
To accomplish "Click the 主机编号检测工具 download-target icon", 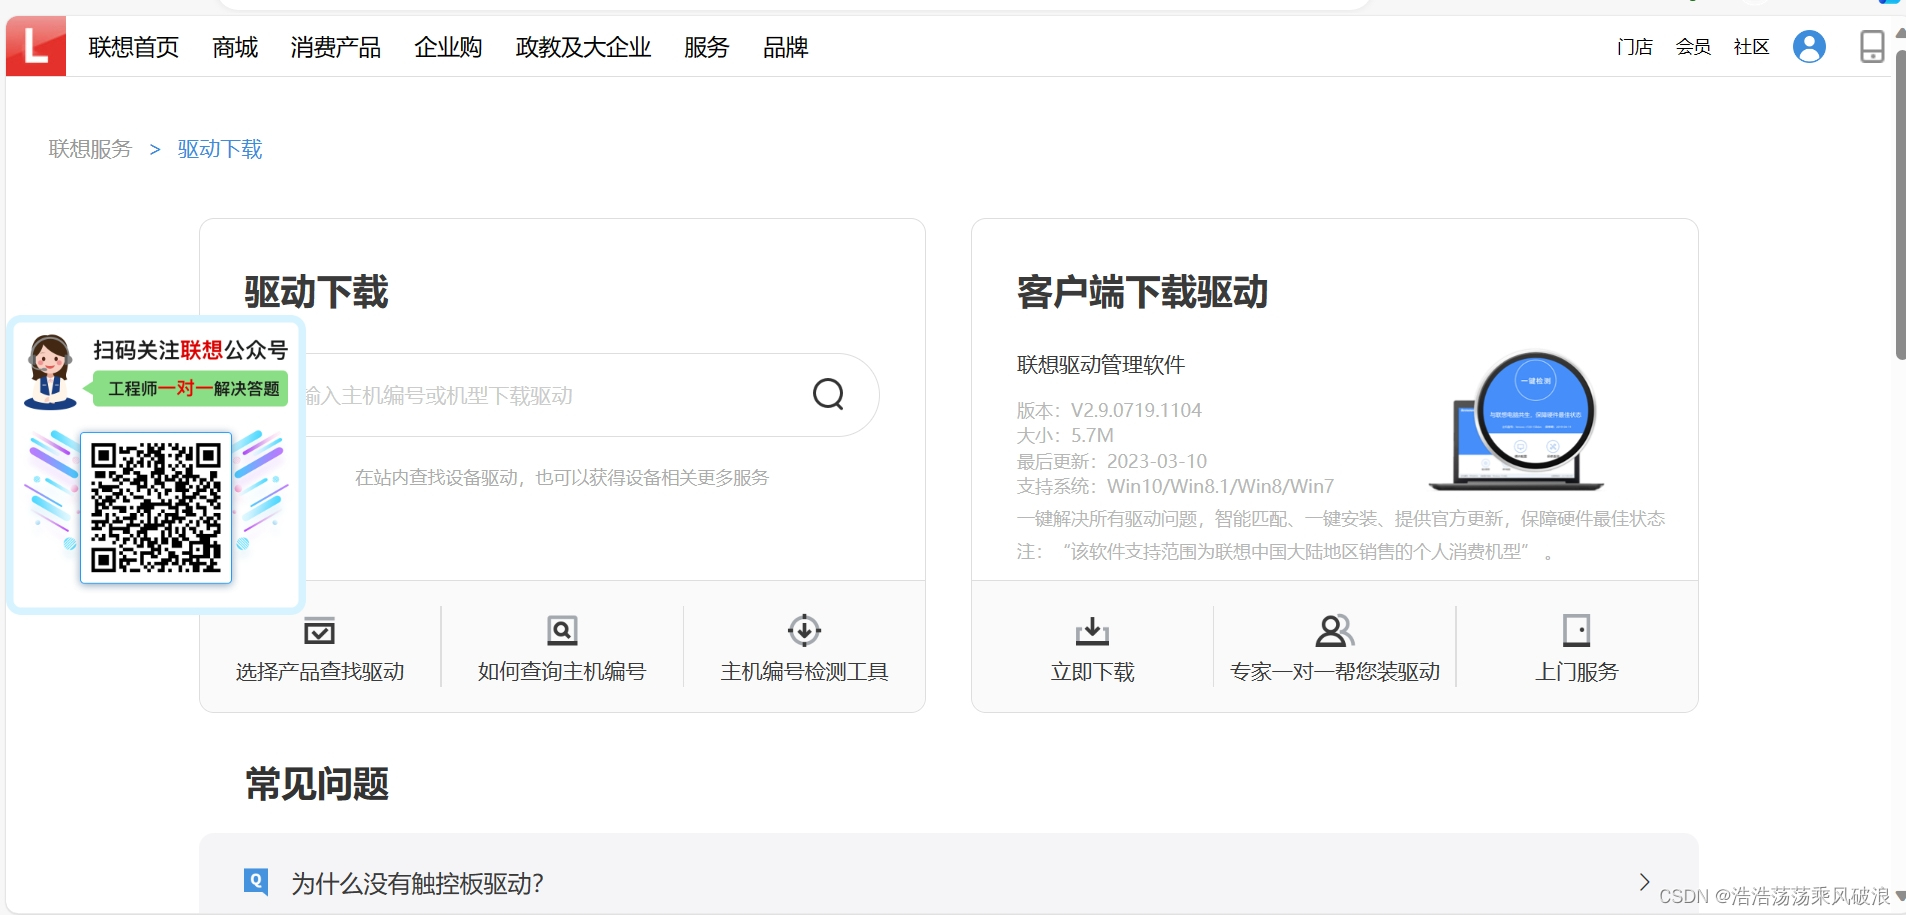I will pos(804,630).
